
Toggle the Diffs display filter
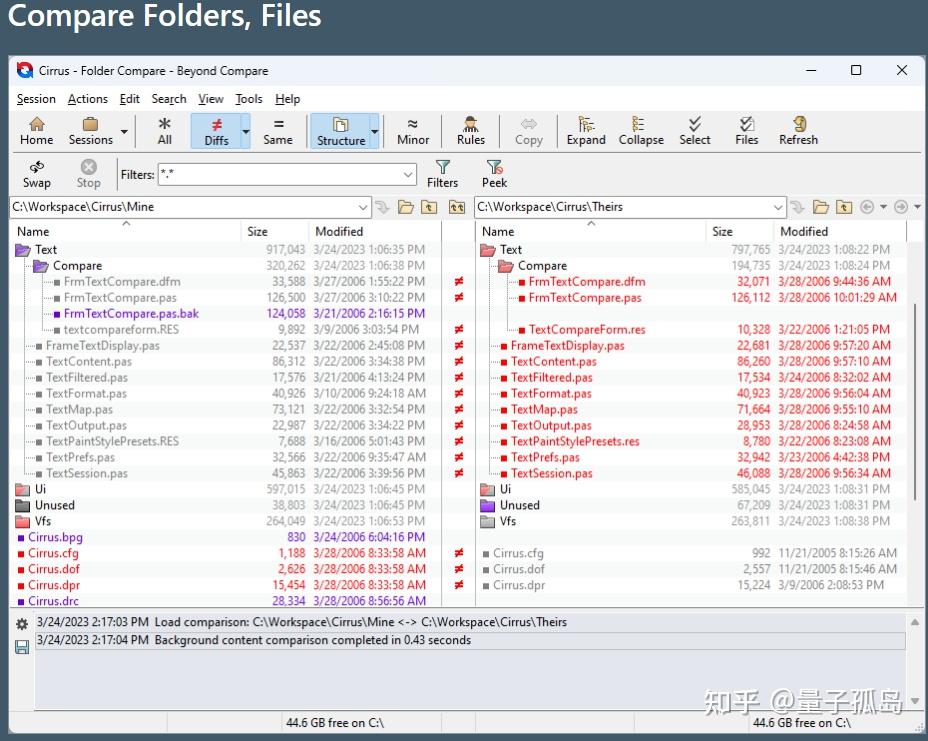216,131
